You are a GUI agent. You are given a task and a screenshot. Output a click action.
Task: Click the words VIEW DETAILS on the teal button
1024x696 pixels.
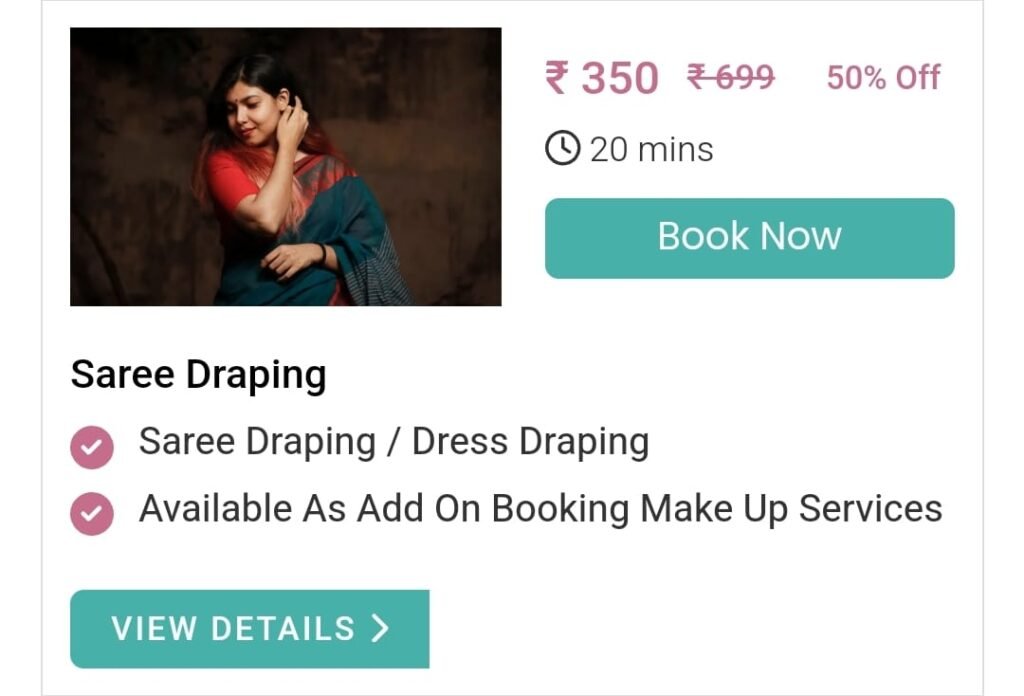coord(233,629)
